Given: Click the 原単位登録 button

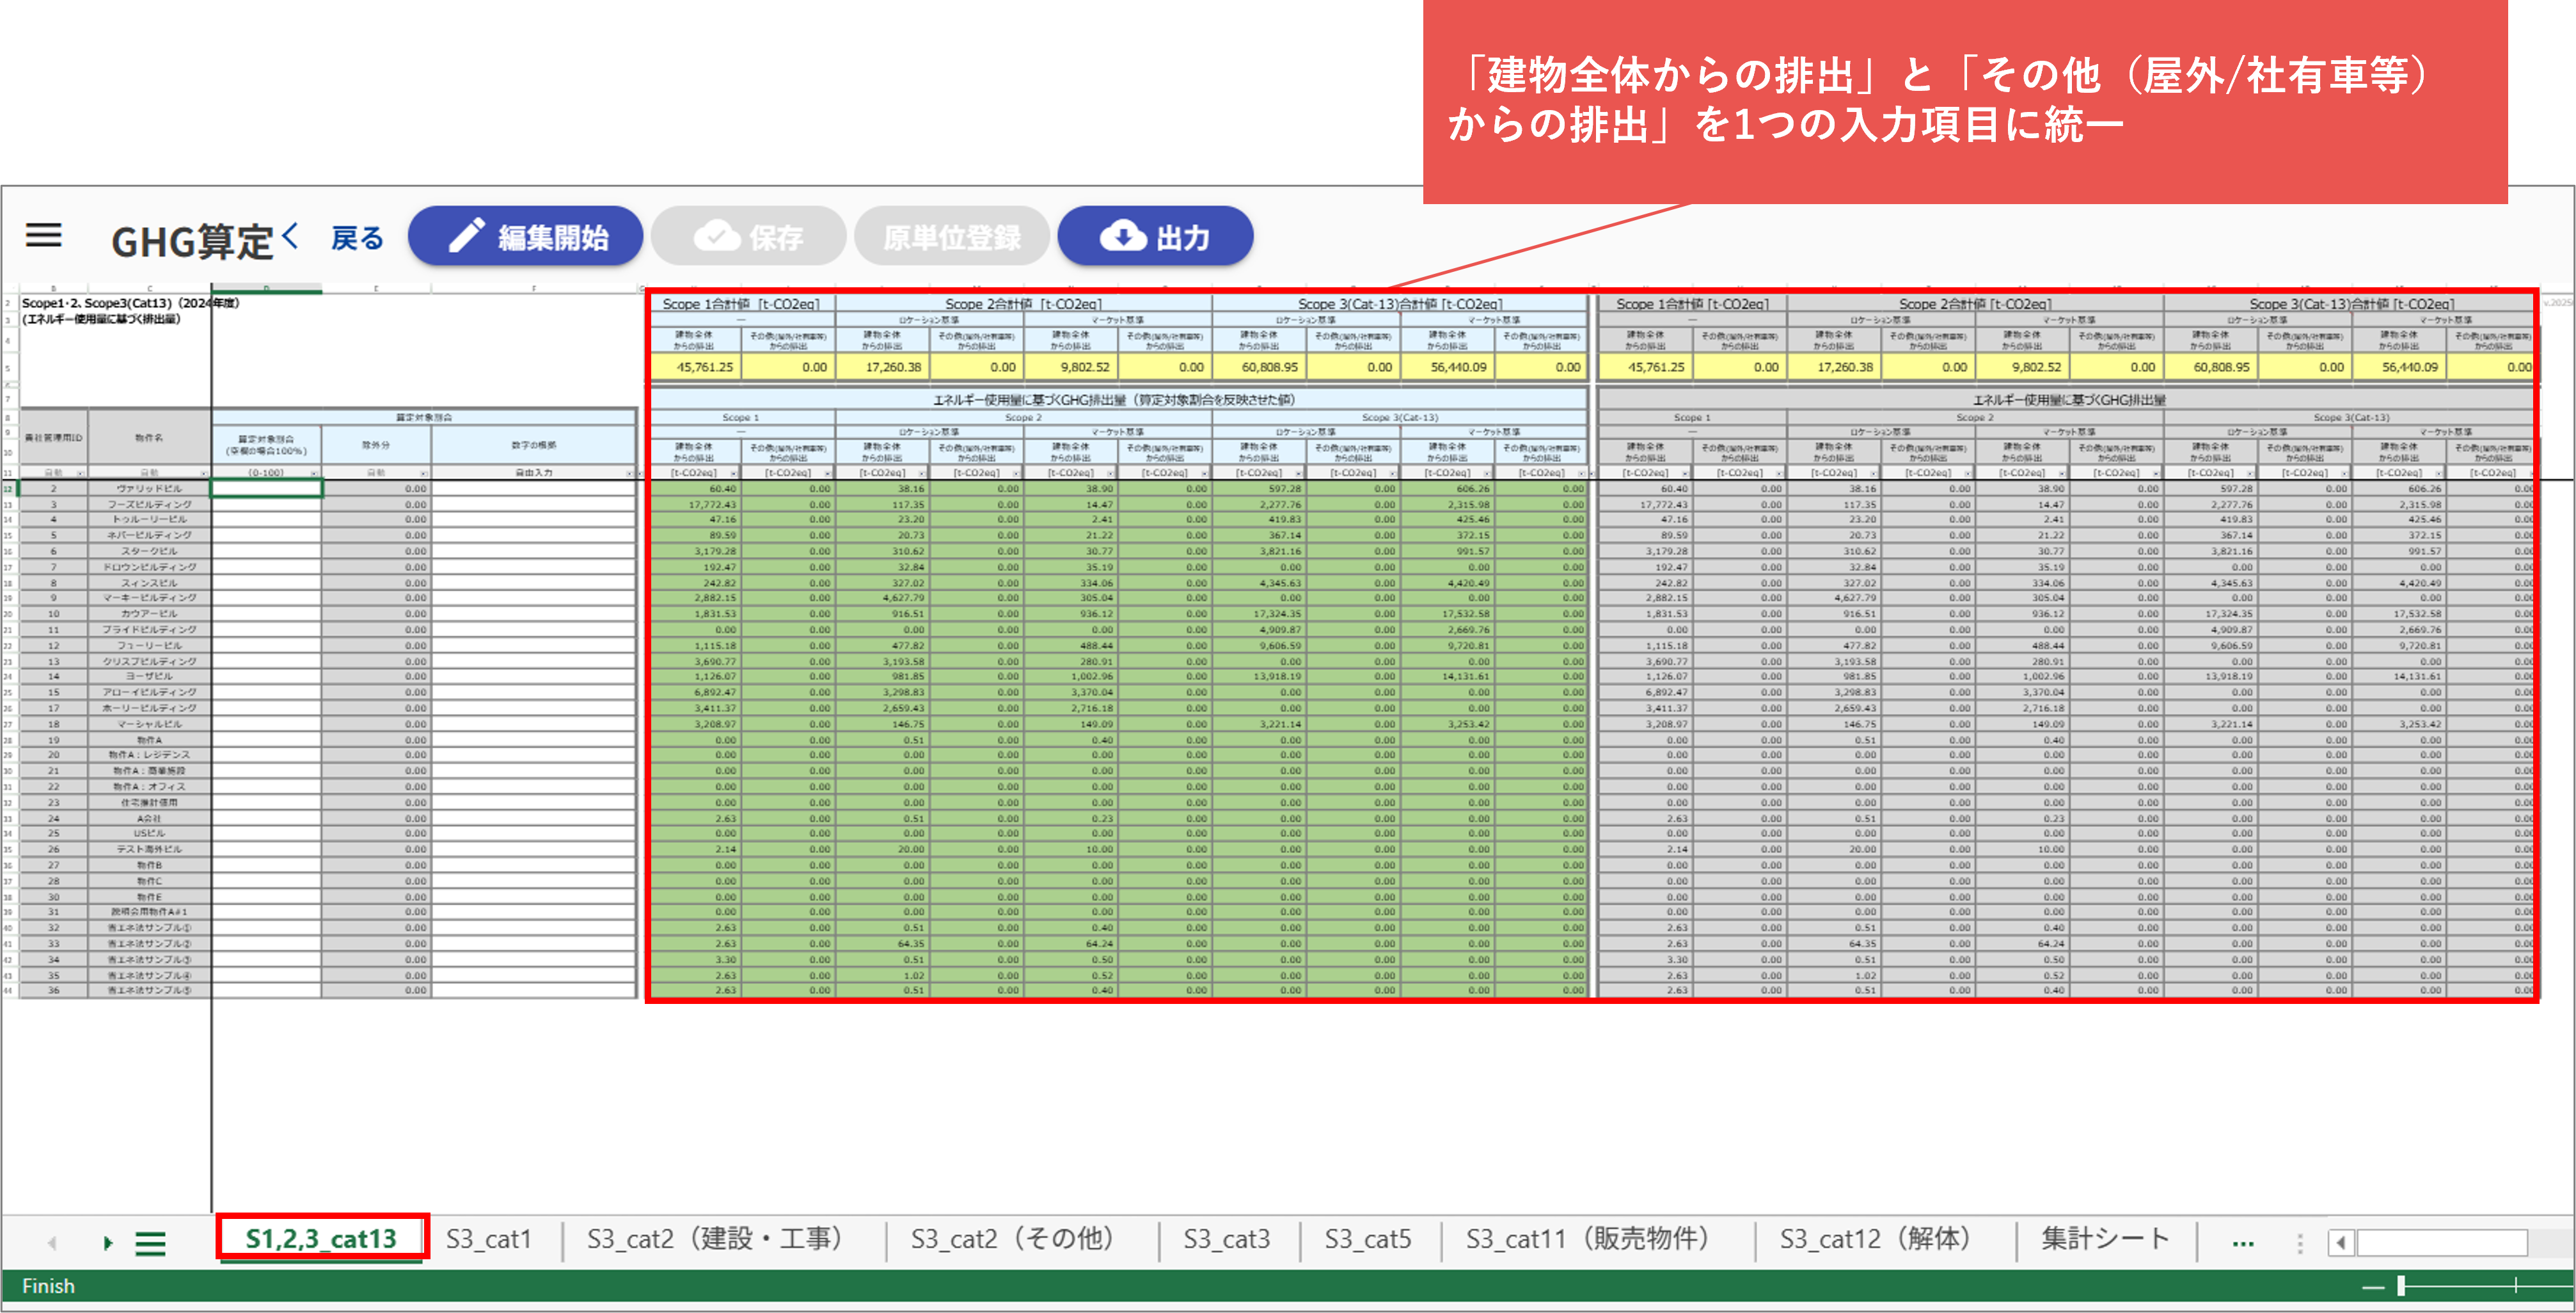Looking at the screenshot, I should click(x=951, y=237).
